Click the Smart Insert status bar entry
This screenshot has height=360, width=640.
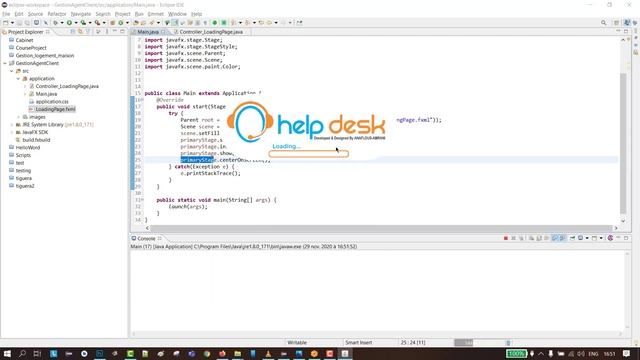coord(358,343)
